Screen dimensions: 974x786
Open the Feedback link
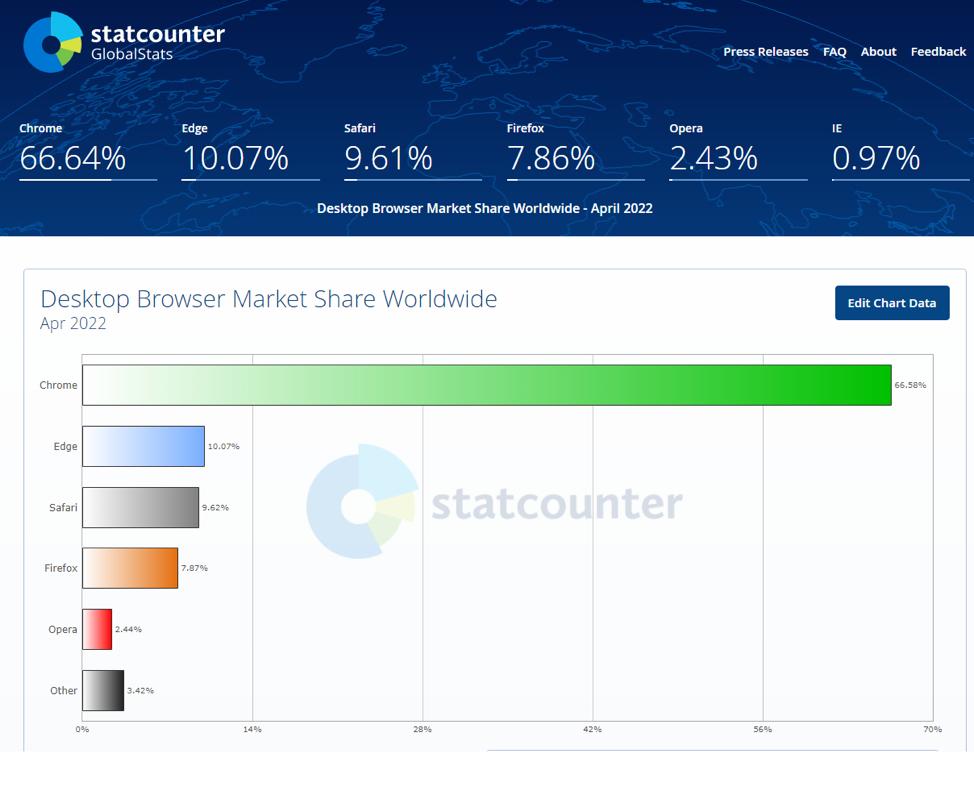[938, 52]
